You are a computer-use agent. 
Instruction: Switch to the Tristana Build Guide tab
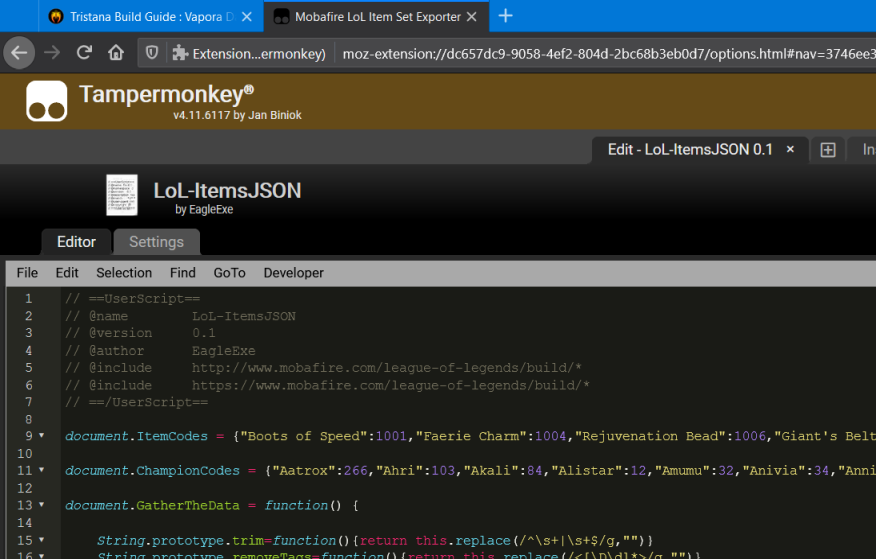pos(151,17)
